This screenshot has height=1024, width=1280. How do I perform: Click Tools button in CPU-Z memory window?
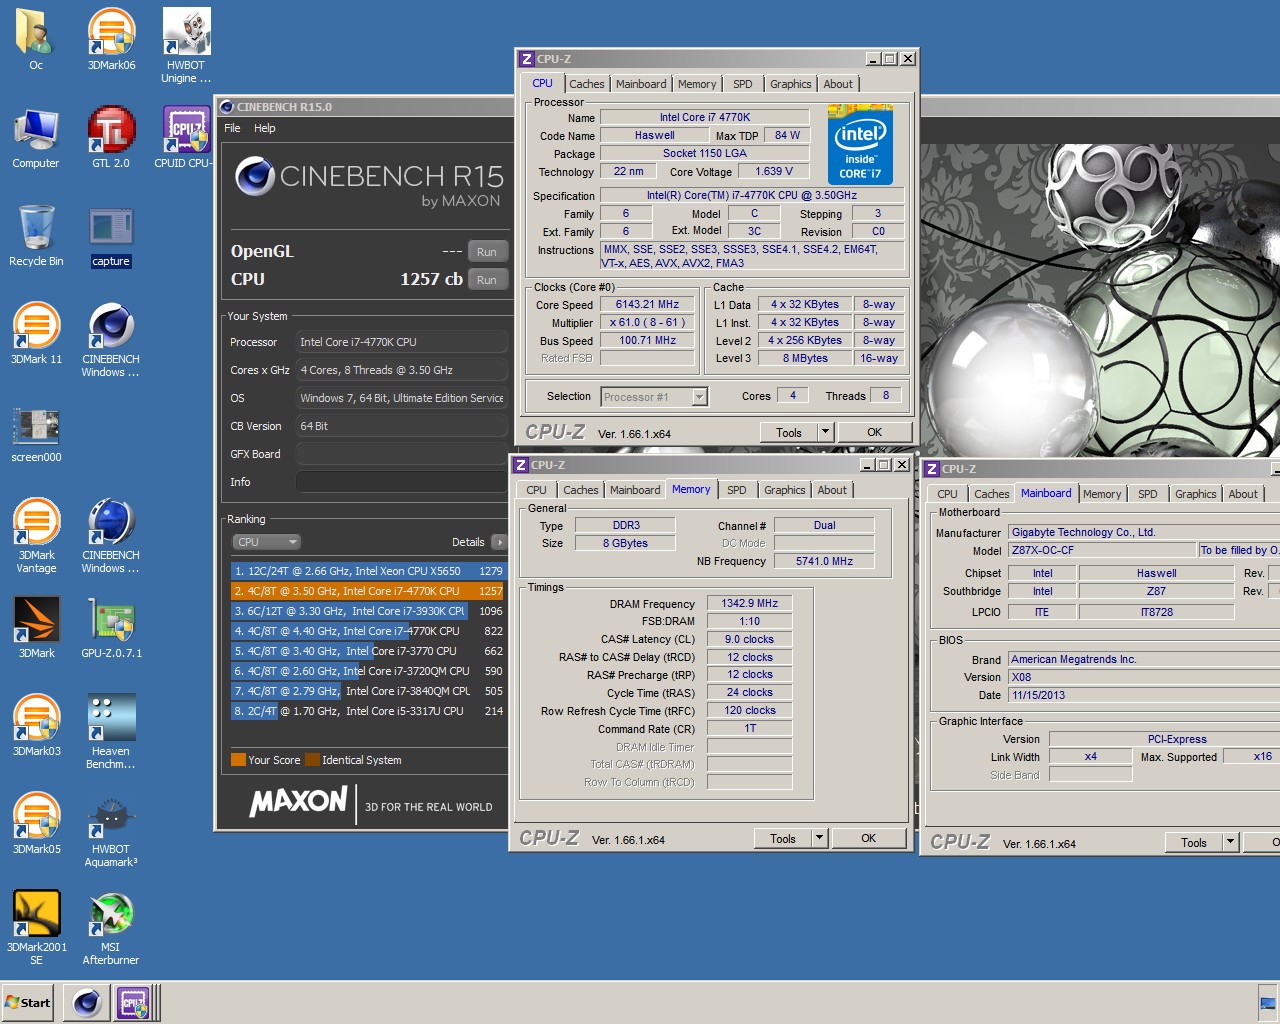(x=783, y=839)
